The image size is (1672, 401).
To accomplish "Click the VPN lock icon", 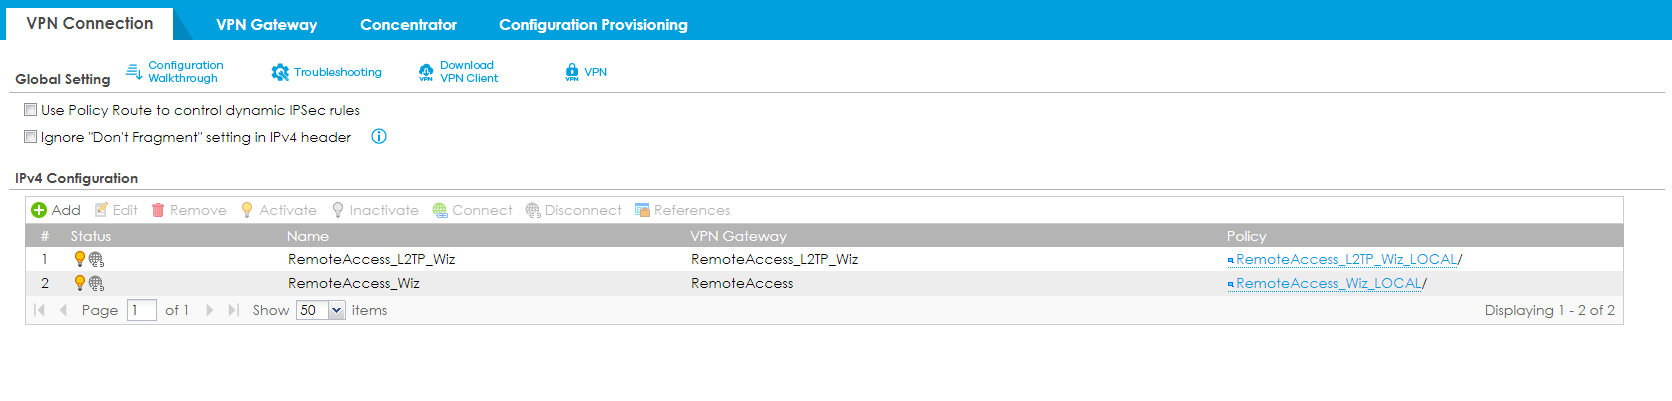I will coord(572,72).
